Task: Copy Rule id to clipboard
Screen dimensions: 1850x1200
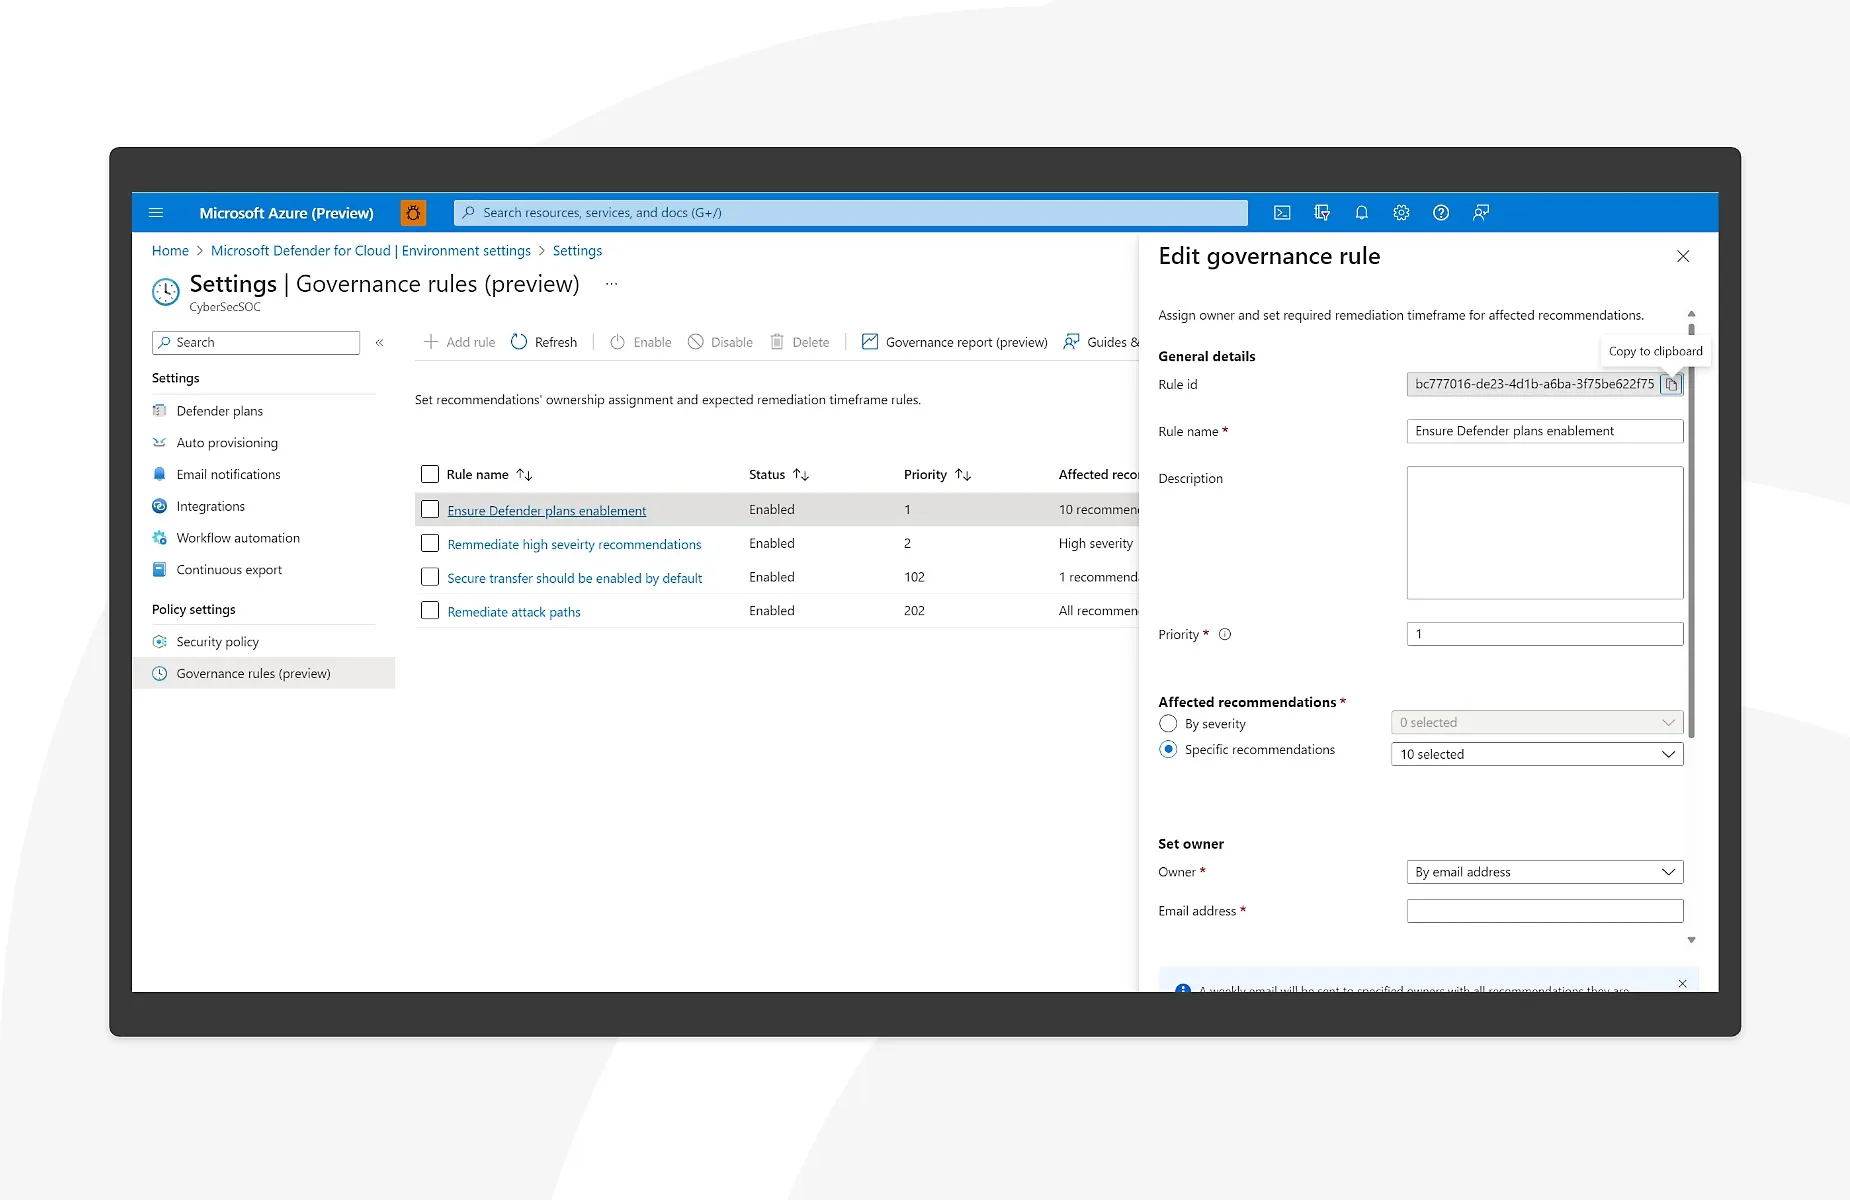Action: (1671, 384)
